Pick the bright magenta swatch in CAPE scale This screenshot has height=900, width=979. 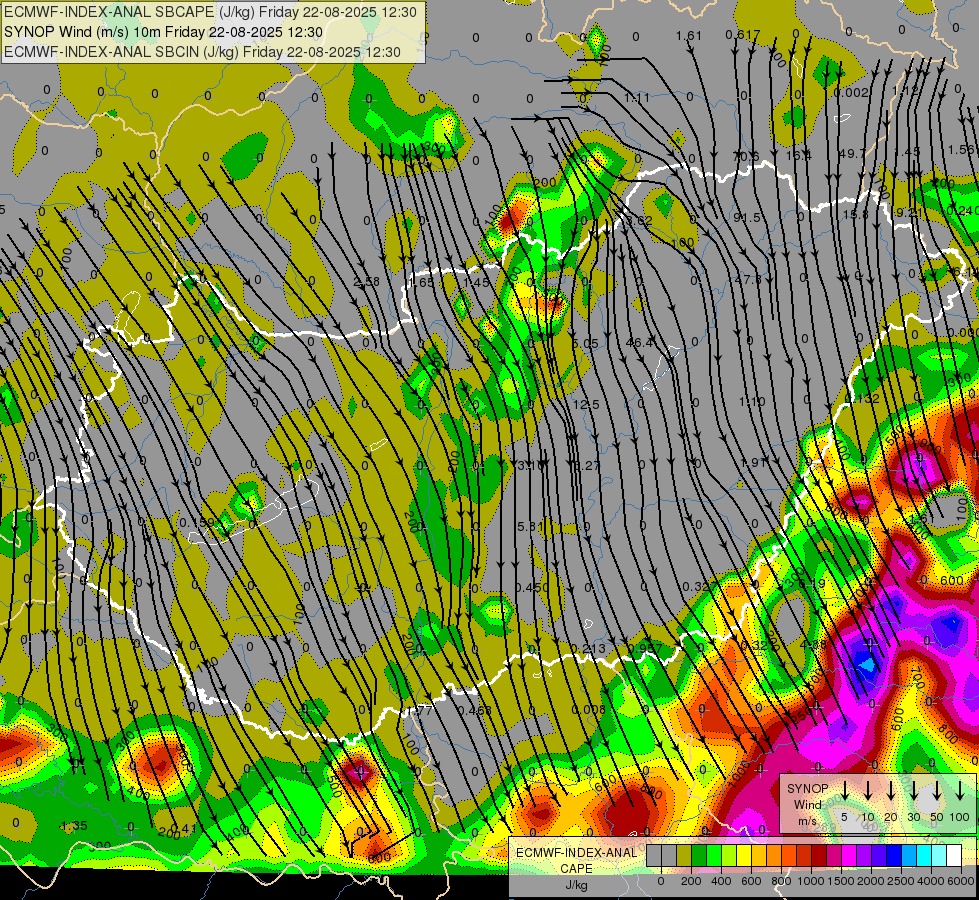click(x=849, y=855)
